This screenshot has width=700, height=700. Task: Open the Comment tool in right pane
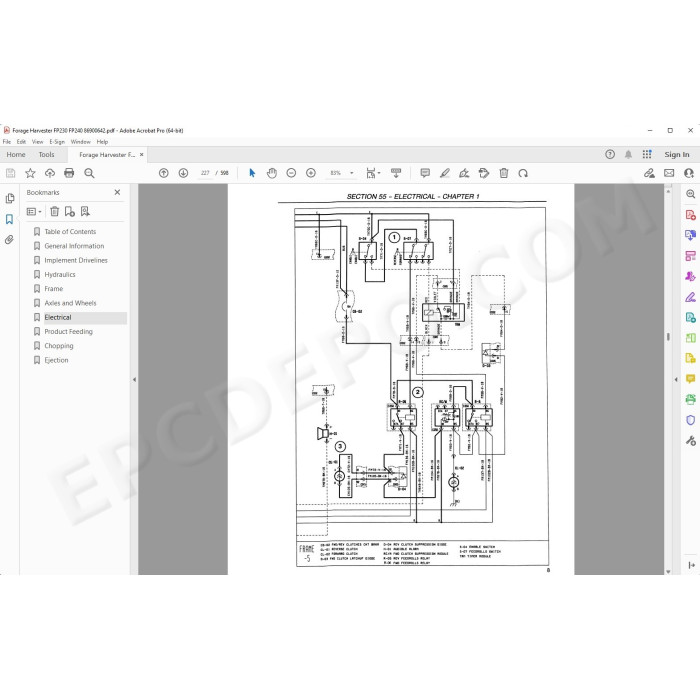coord(691,379)
